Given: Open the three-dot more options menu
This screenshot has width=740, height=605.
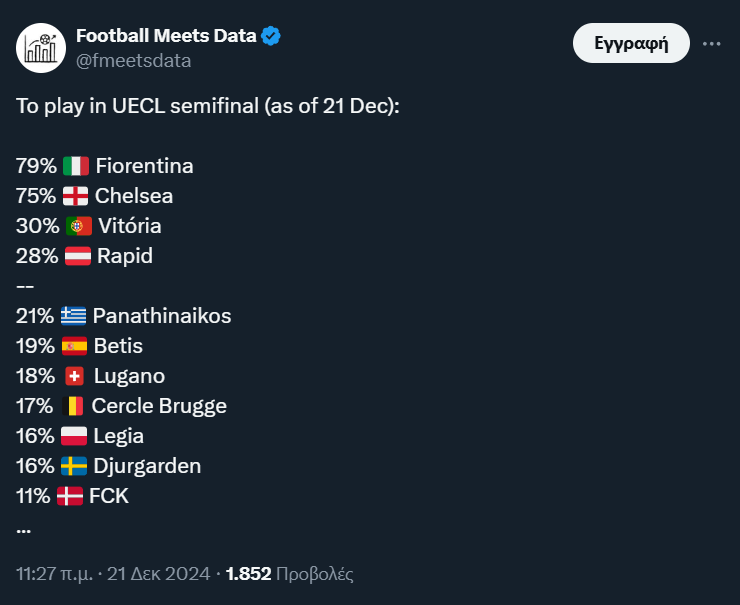Looking at the screenshot, I should (712, 44).
